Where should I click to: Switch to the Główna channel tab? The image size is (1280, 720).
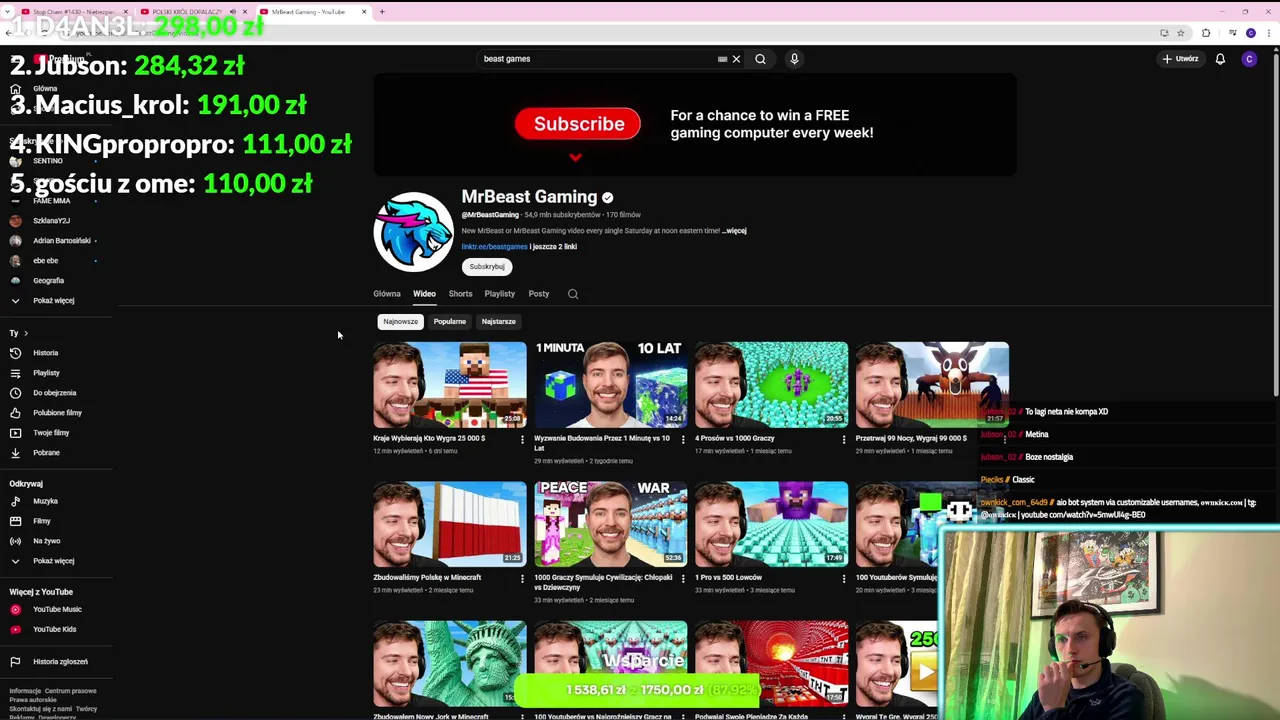387,294
